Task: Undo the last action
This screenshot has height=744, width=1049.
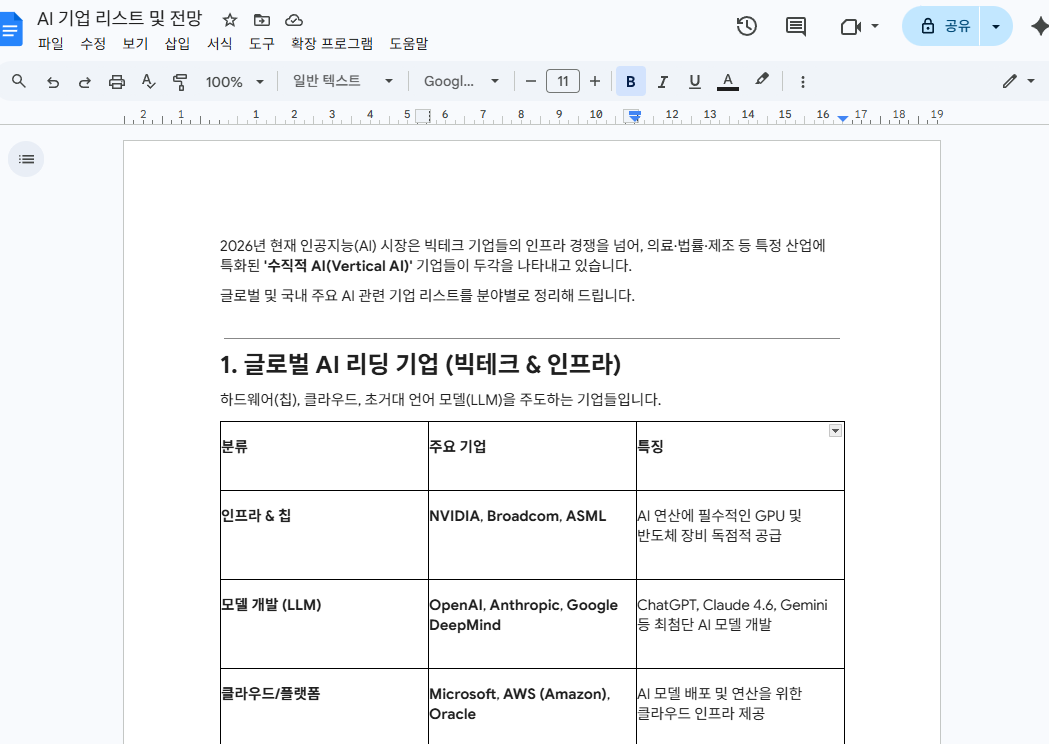Action: point(53,82)
